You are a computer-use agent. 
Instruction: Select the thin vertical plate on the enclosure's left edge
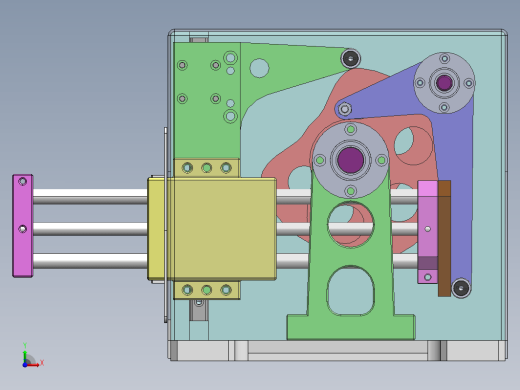click(x=165, y=225)
